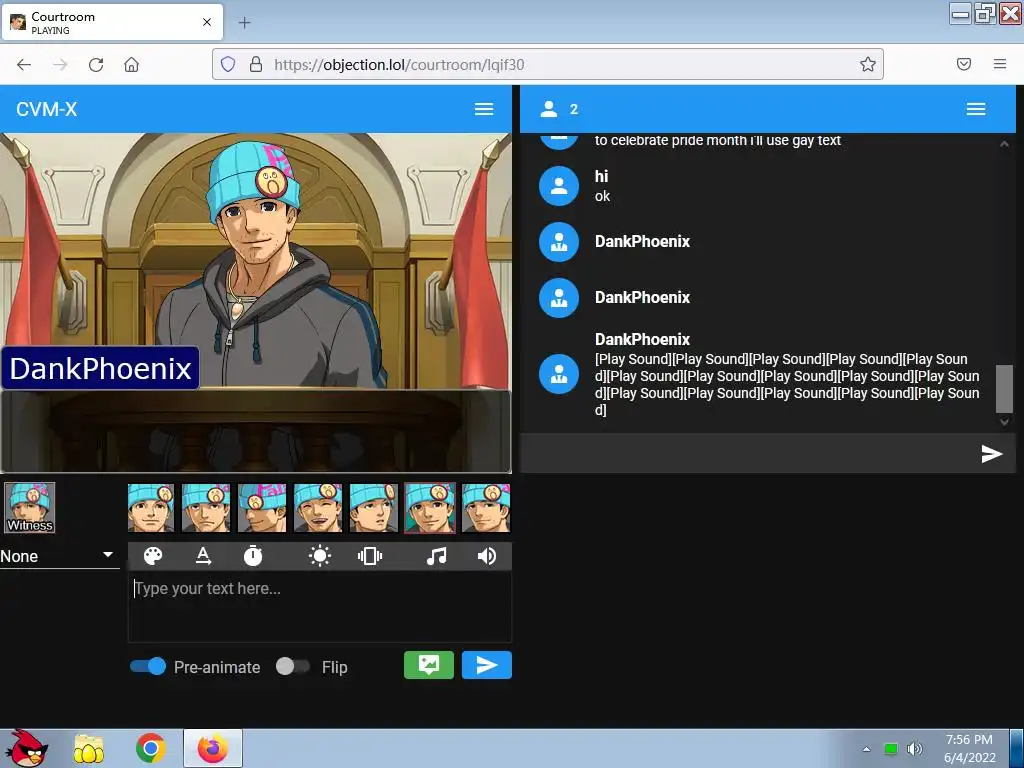The image size is (1024, 768).
Task: Click the browser forward arrow
Action: 60,64
